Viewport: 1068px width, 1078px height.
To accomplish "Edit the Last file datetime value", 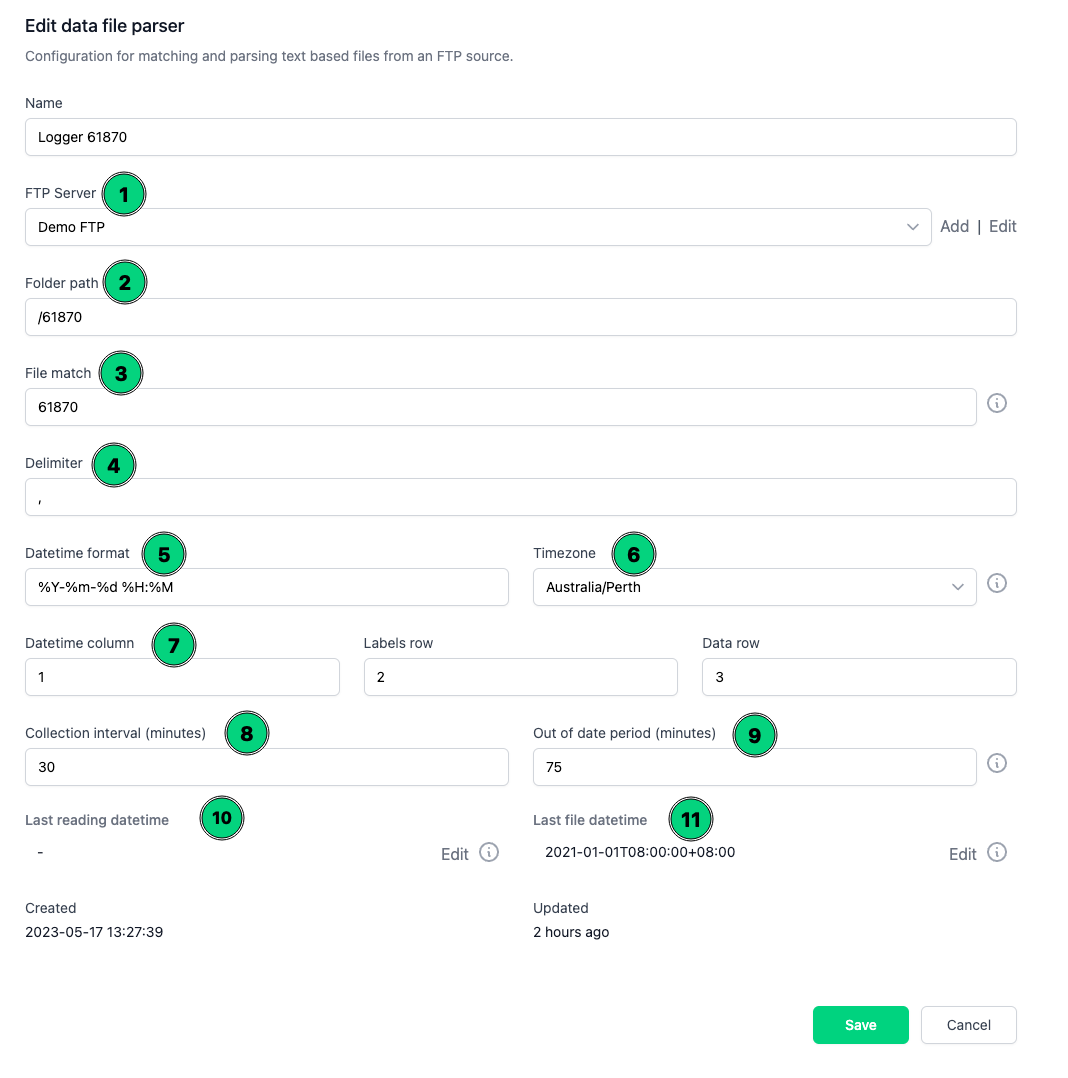I will (961, 854).
